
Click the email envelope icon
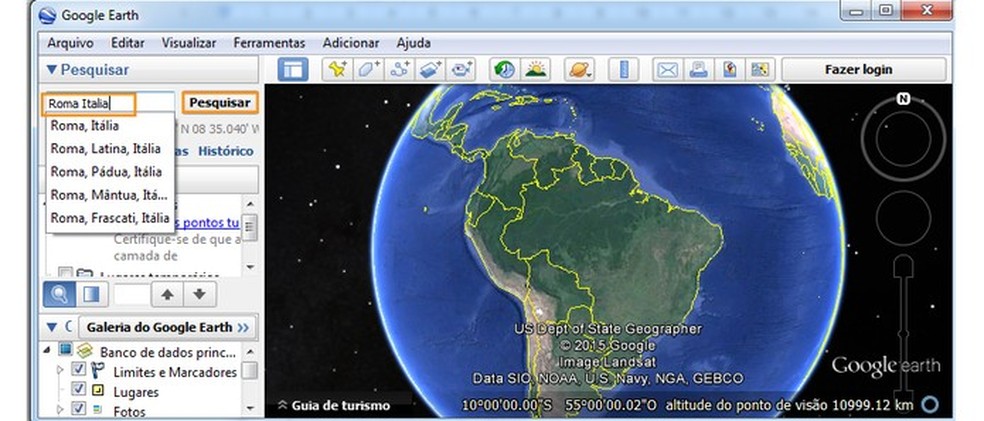pyautogui.click(x=668, y=70)
